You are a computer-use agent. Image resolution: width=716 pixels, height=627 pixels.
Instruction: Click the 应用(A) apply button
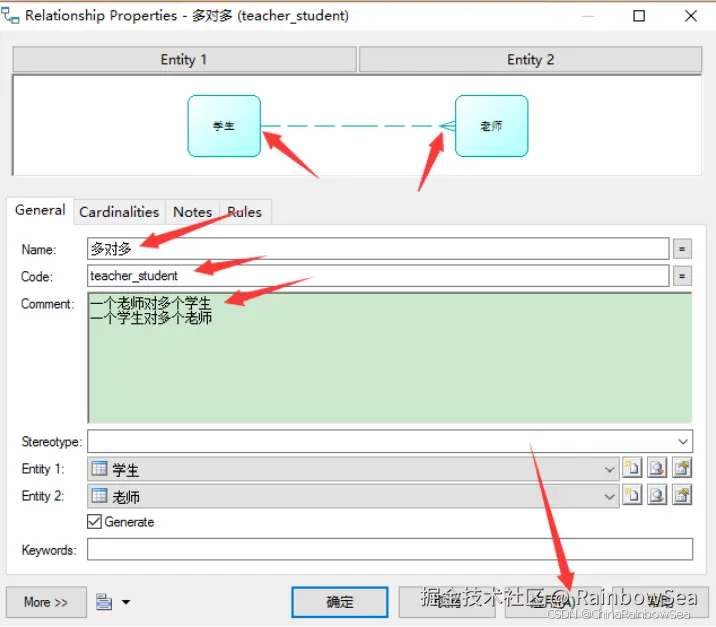553,602
